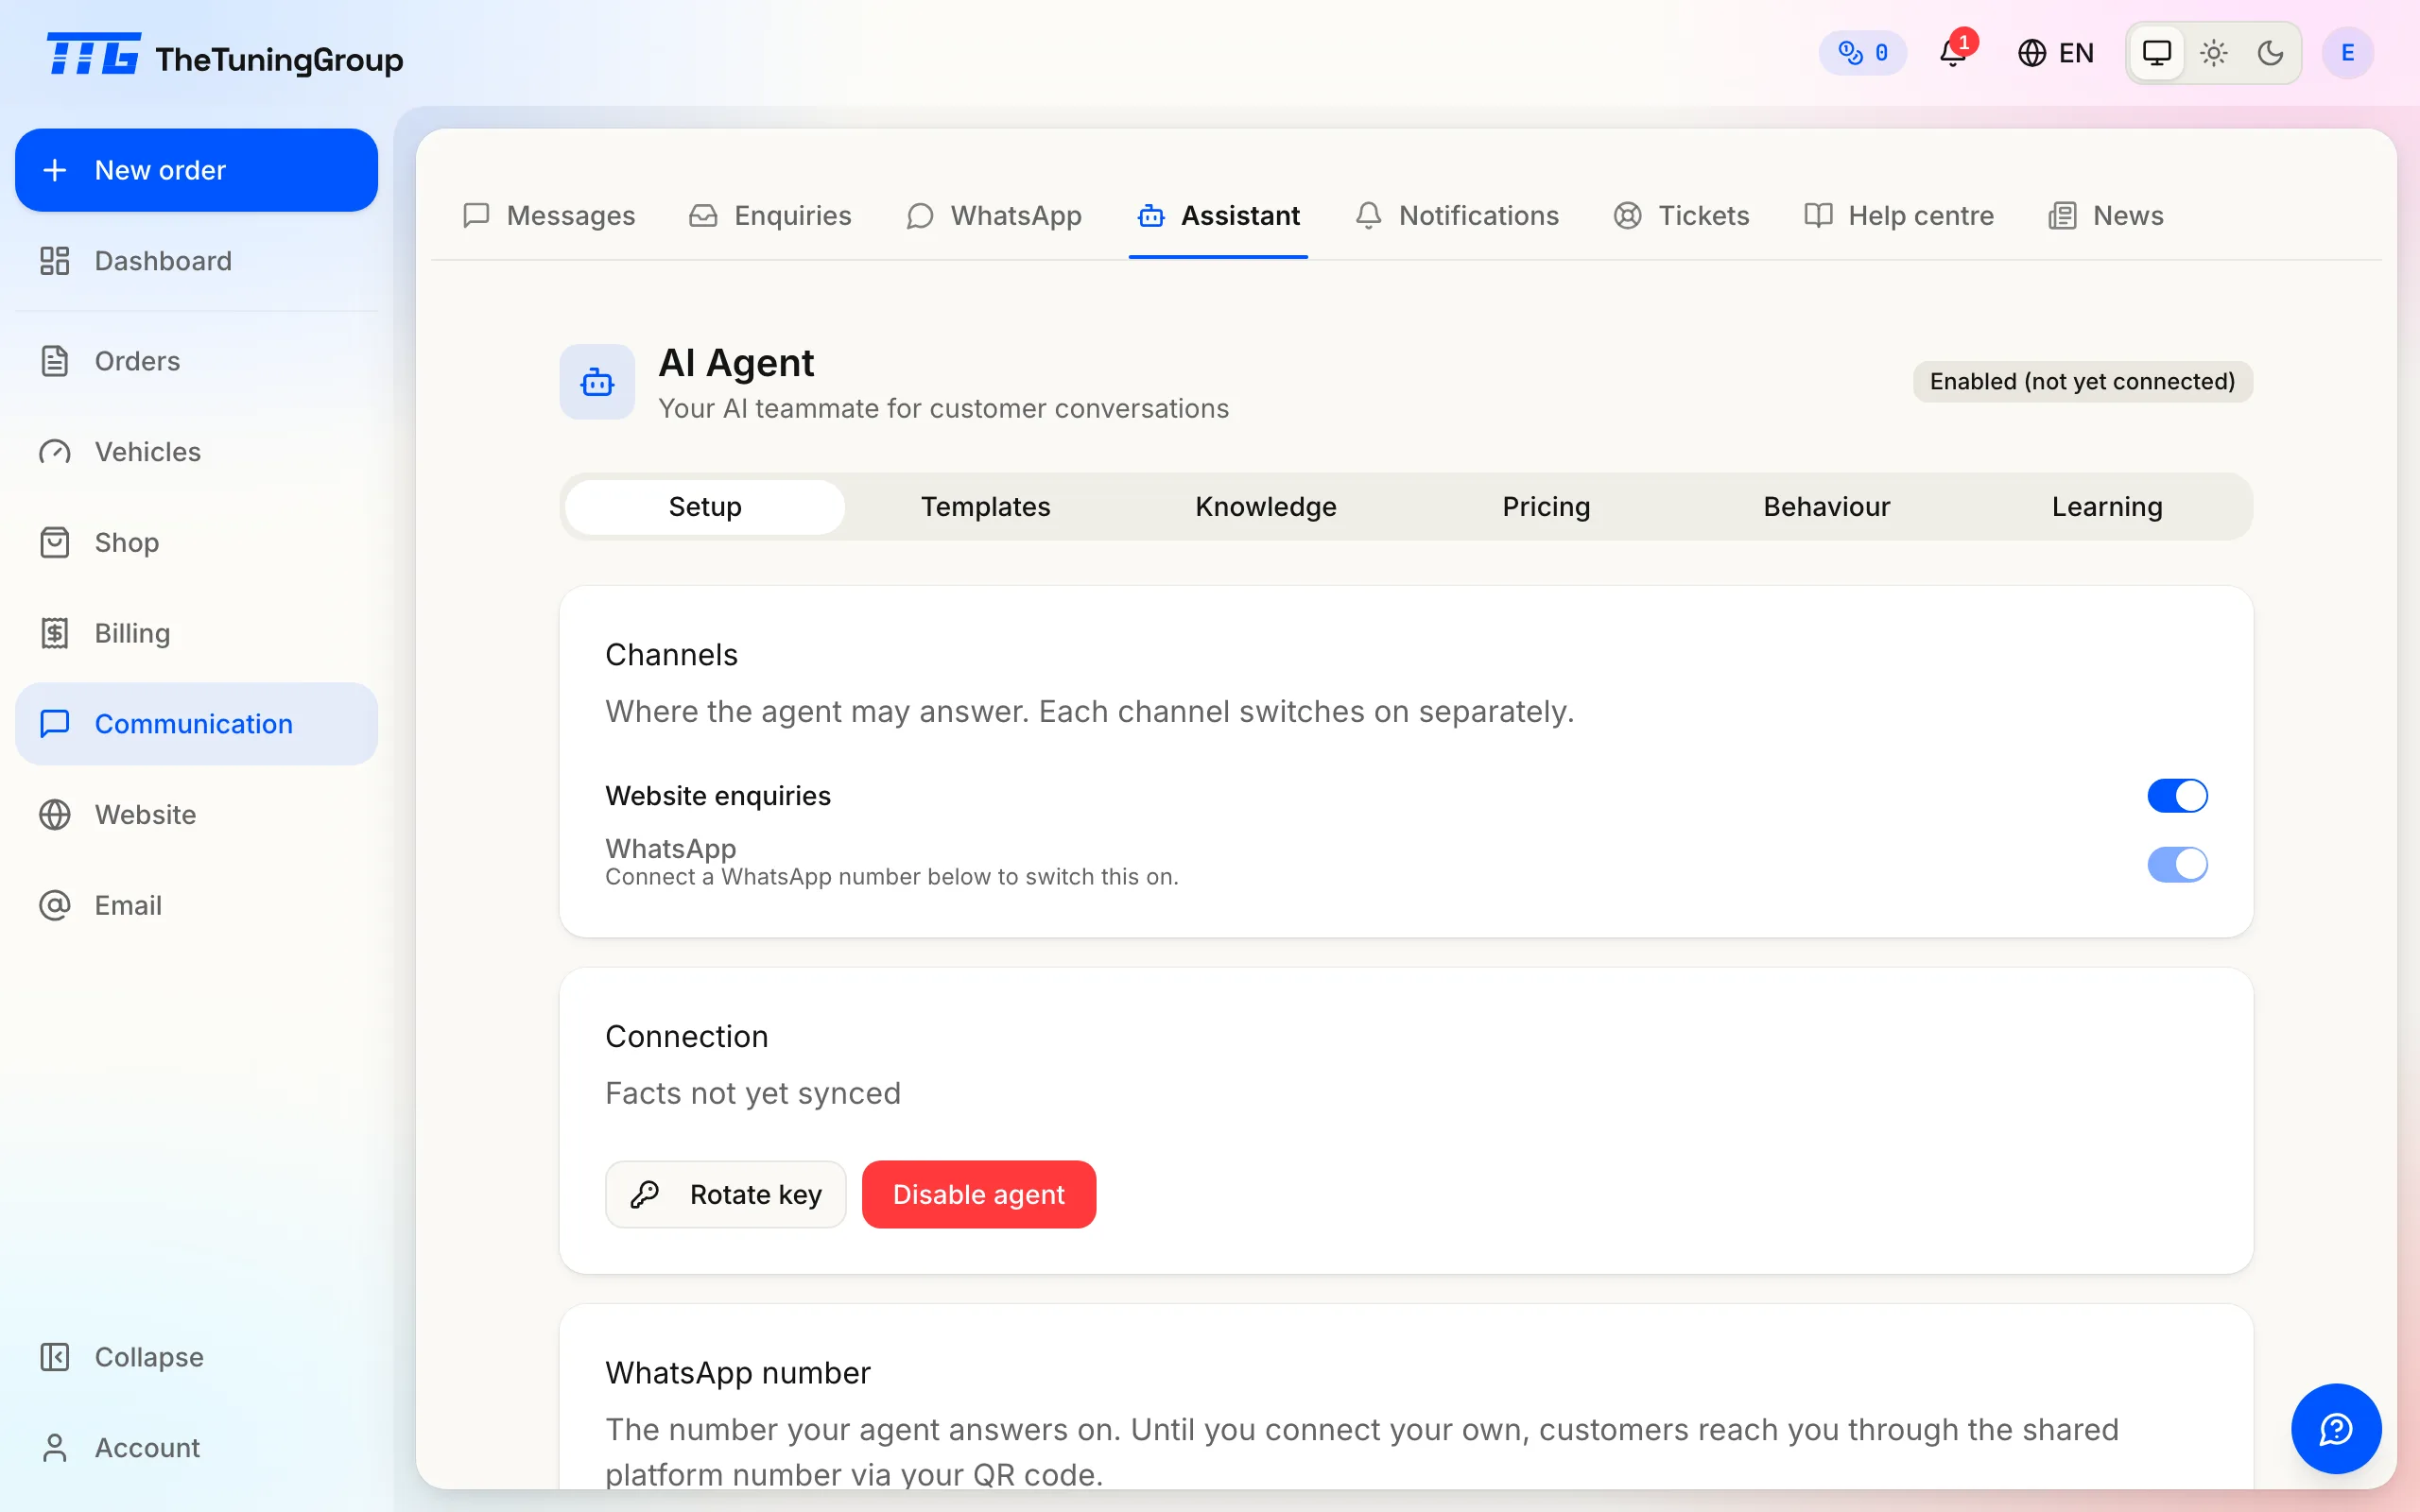Collapse the sidebar
2420x1512 pixels.
tap(196, 1357)
